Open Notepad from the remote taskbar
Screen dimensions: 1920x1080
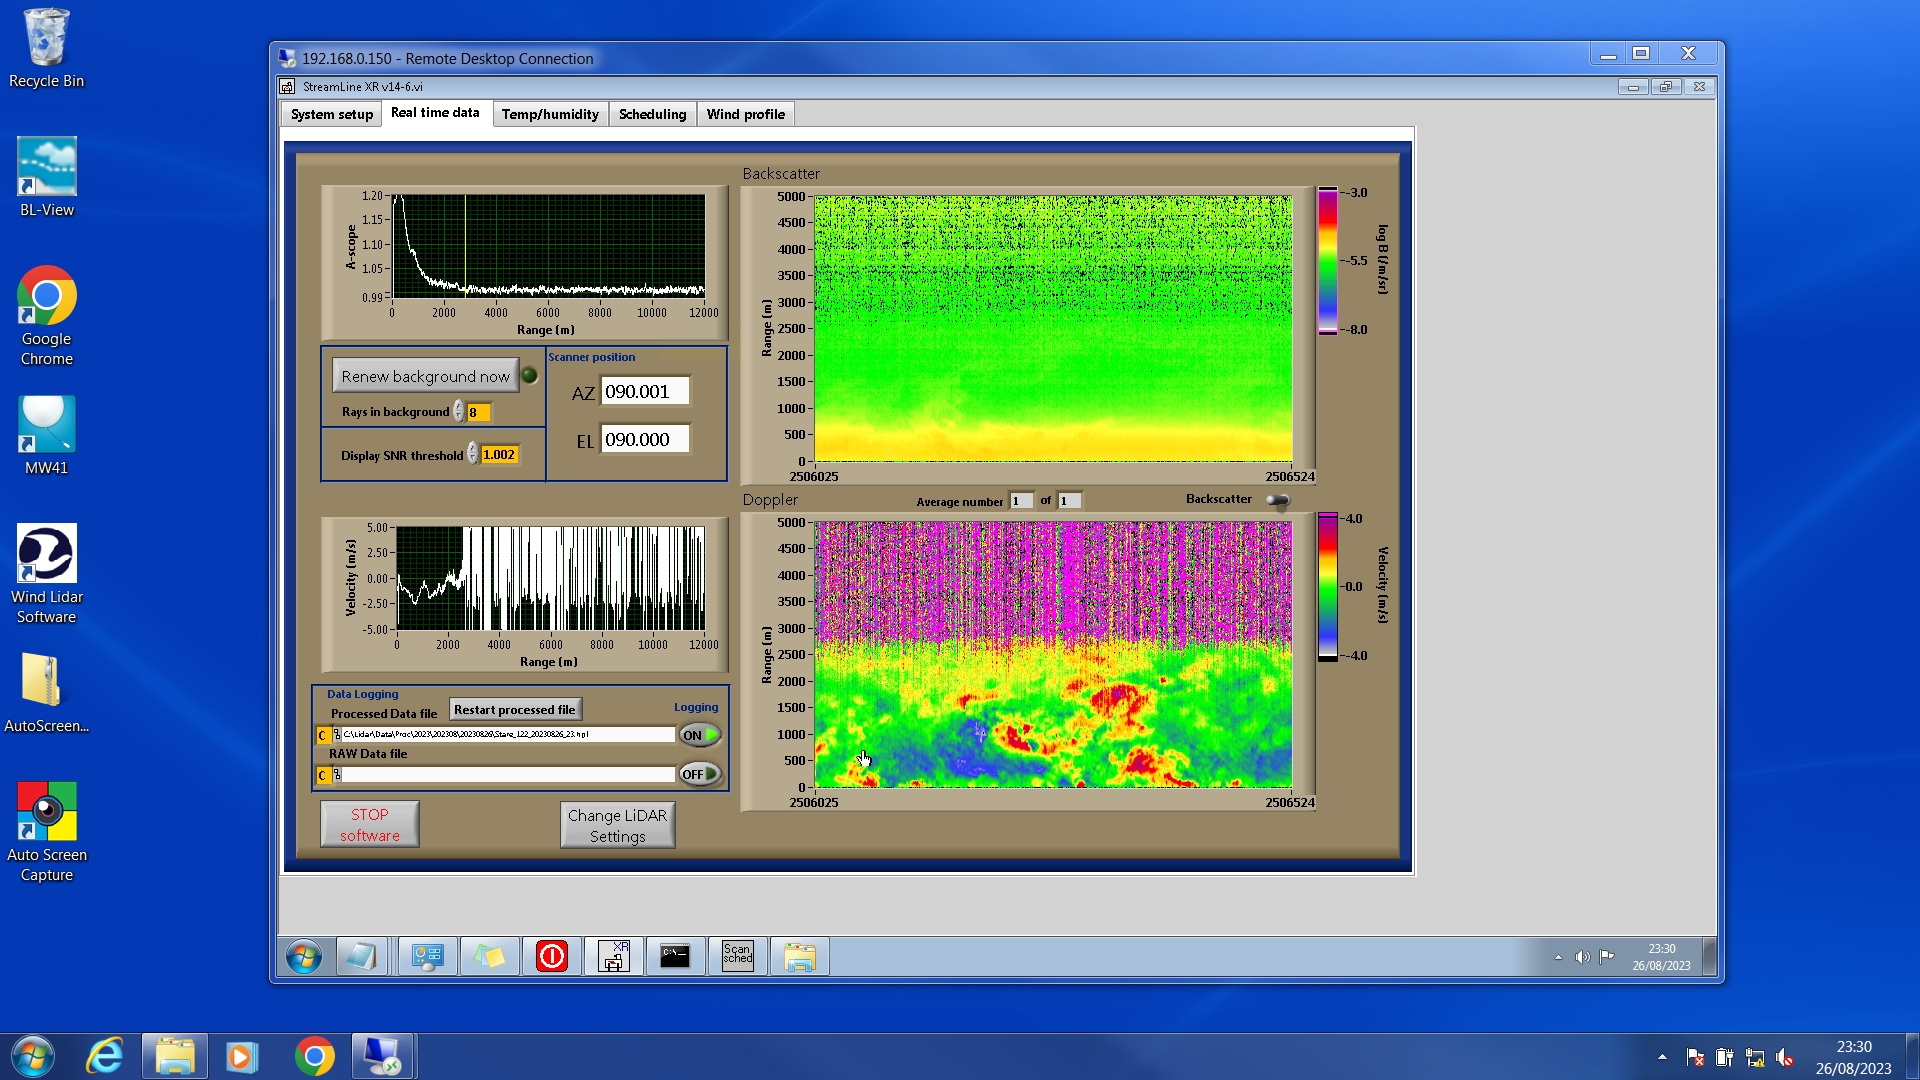point(361,957)
